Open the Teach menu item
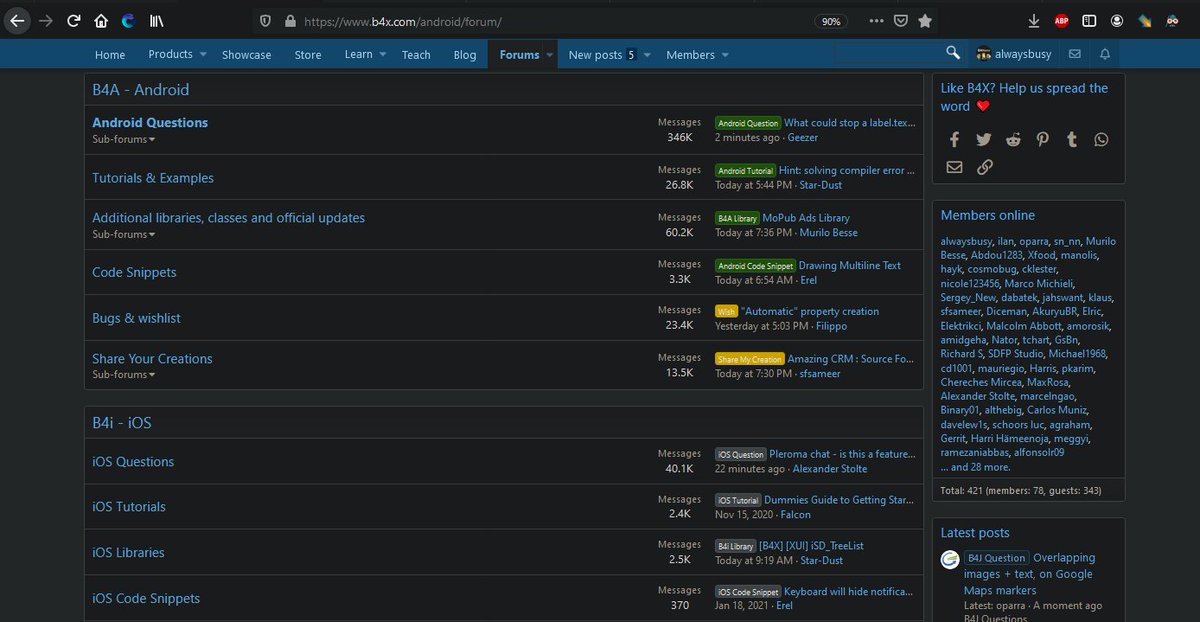 tap(416, 55)
